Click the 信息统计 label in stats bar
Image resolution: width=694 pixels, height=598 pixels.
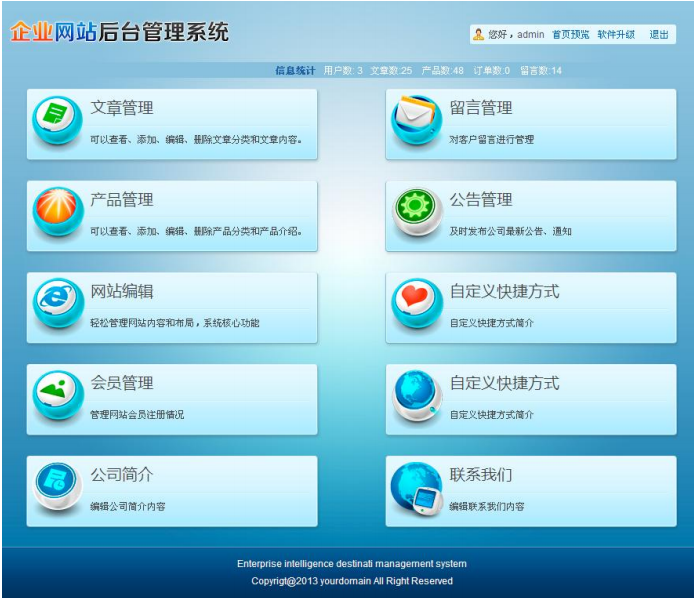point(295,71)
